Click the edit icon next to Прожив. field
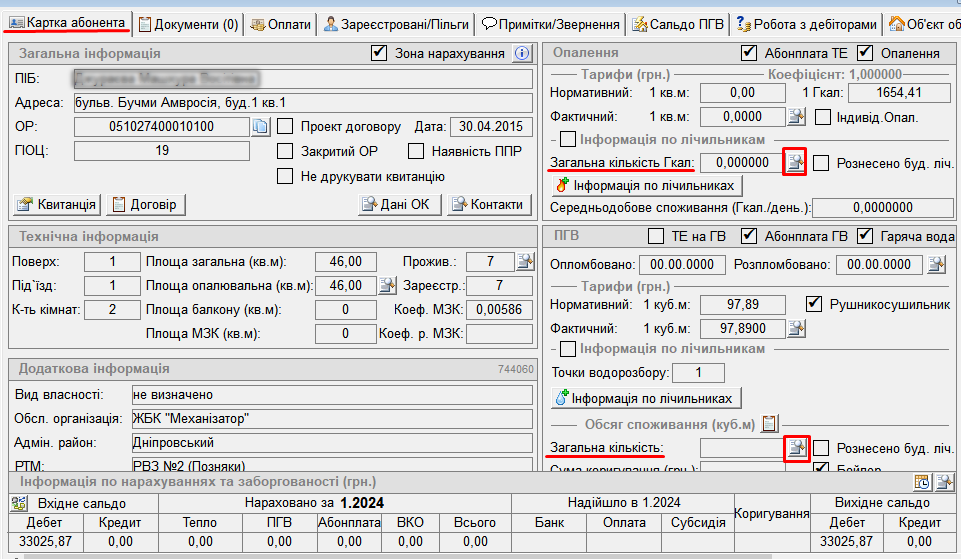The width and height of the screenshot is (961, 559). pyautogui.click(x=525, y=262)
